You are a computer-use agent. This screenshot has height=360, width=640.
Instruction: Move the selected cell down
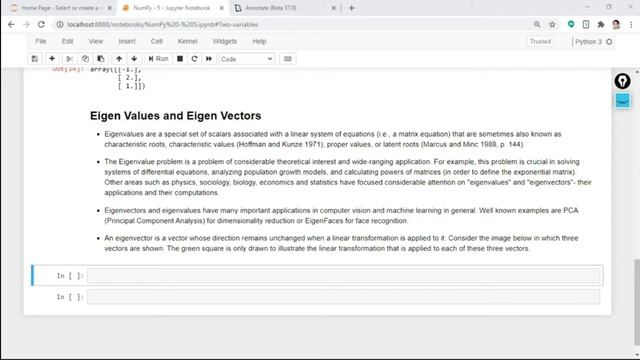(x=134, y=59)
